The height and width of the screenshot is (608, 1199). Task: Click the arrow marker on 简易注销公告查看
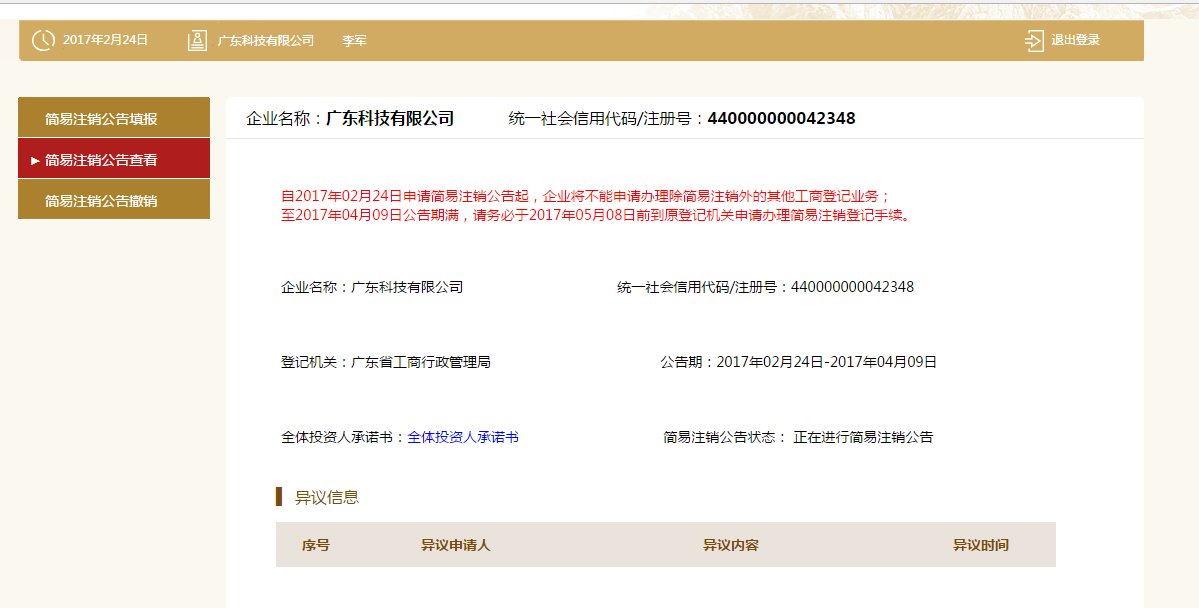click(35, 160)
